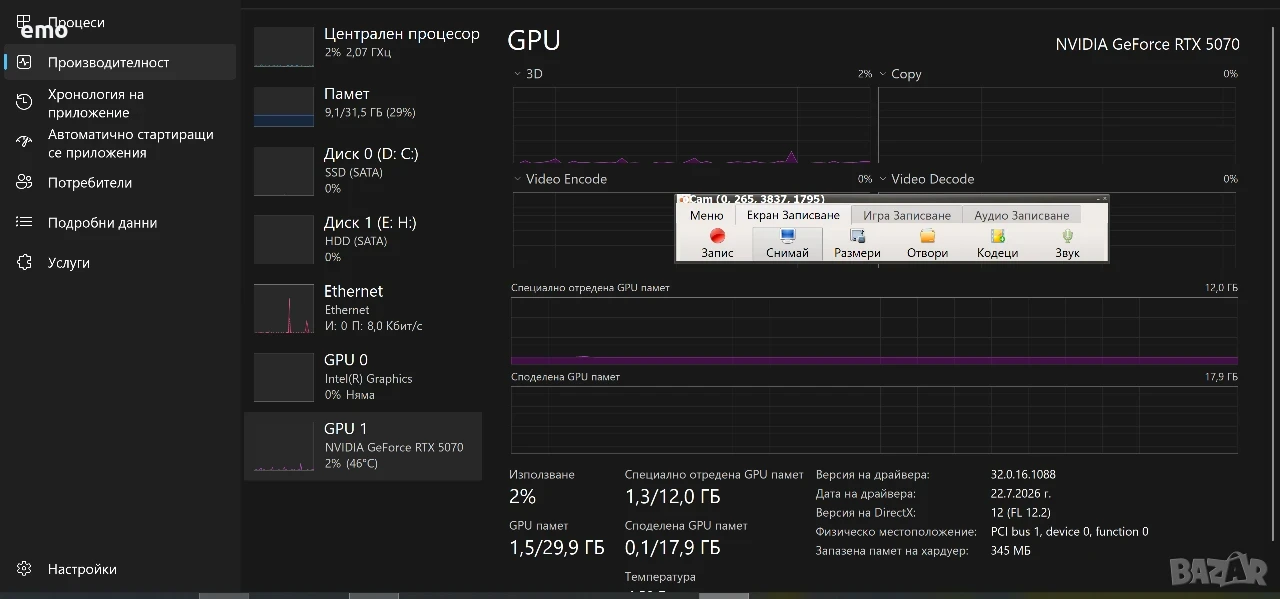Switch to oCam Екран Записване tab
The width and height of the screenshot is (1280, 599).
793,215
